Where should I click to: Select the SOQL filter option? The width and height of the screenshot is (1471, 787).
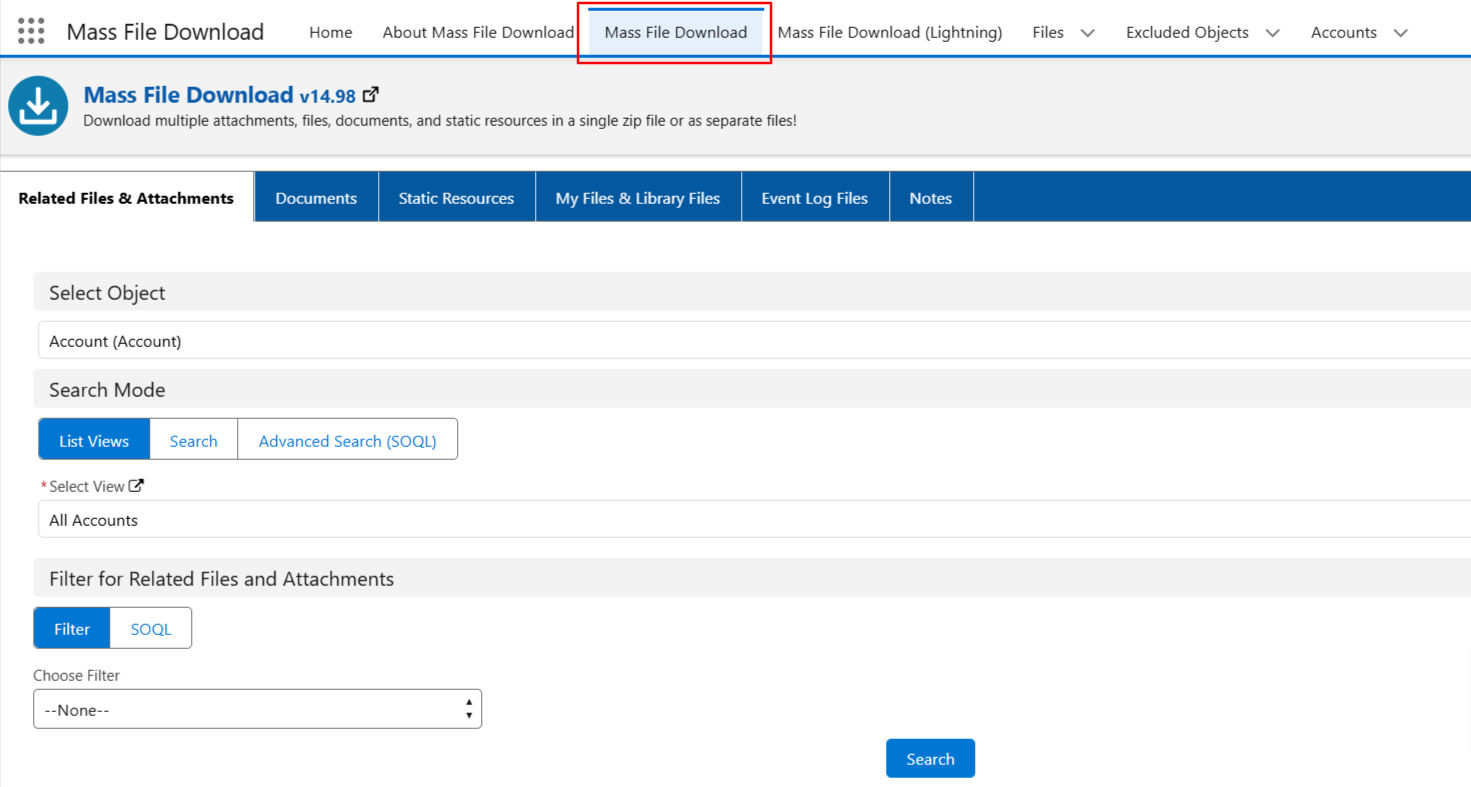point(151,628)
